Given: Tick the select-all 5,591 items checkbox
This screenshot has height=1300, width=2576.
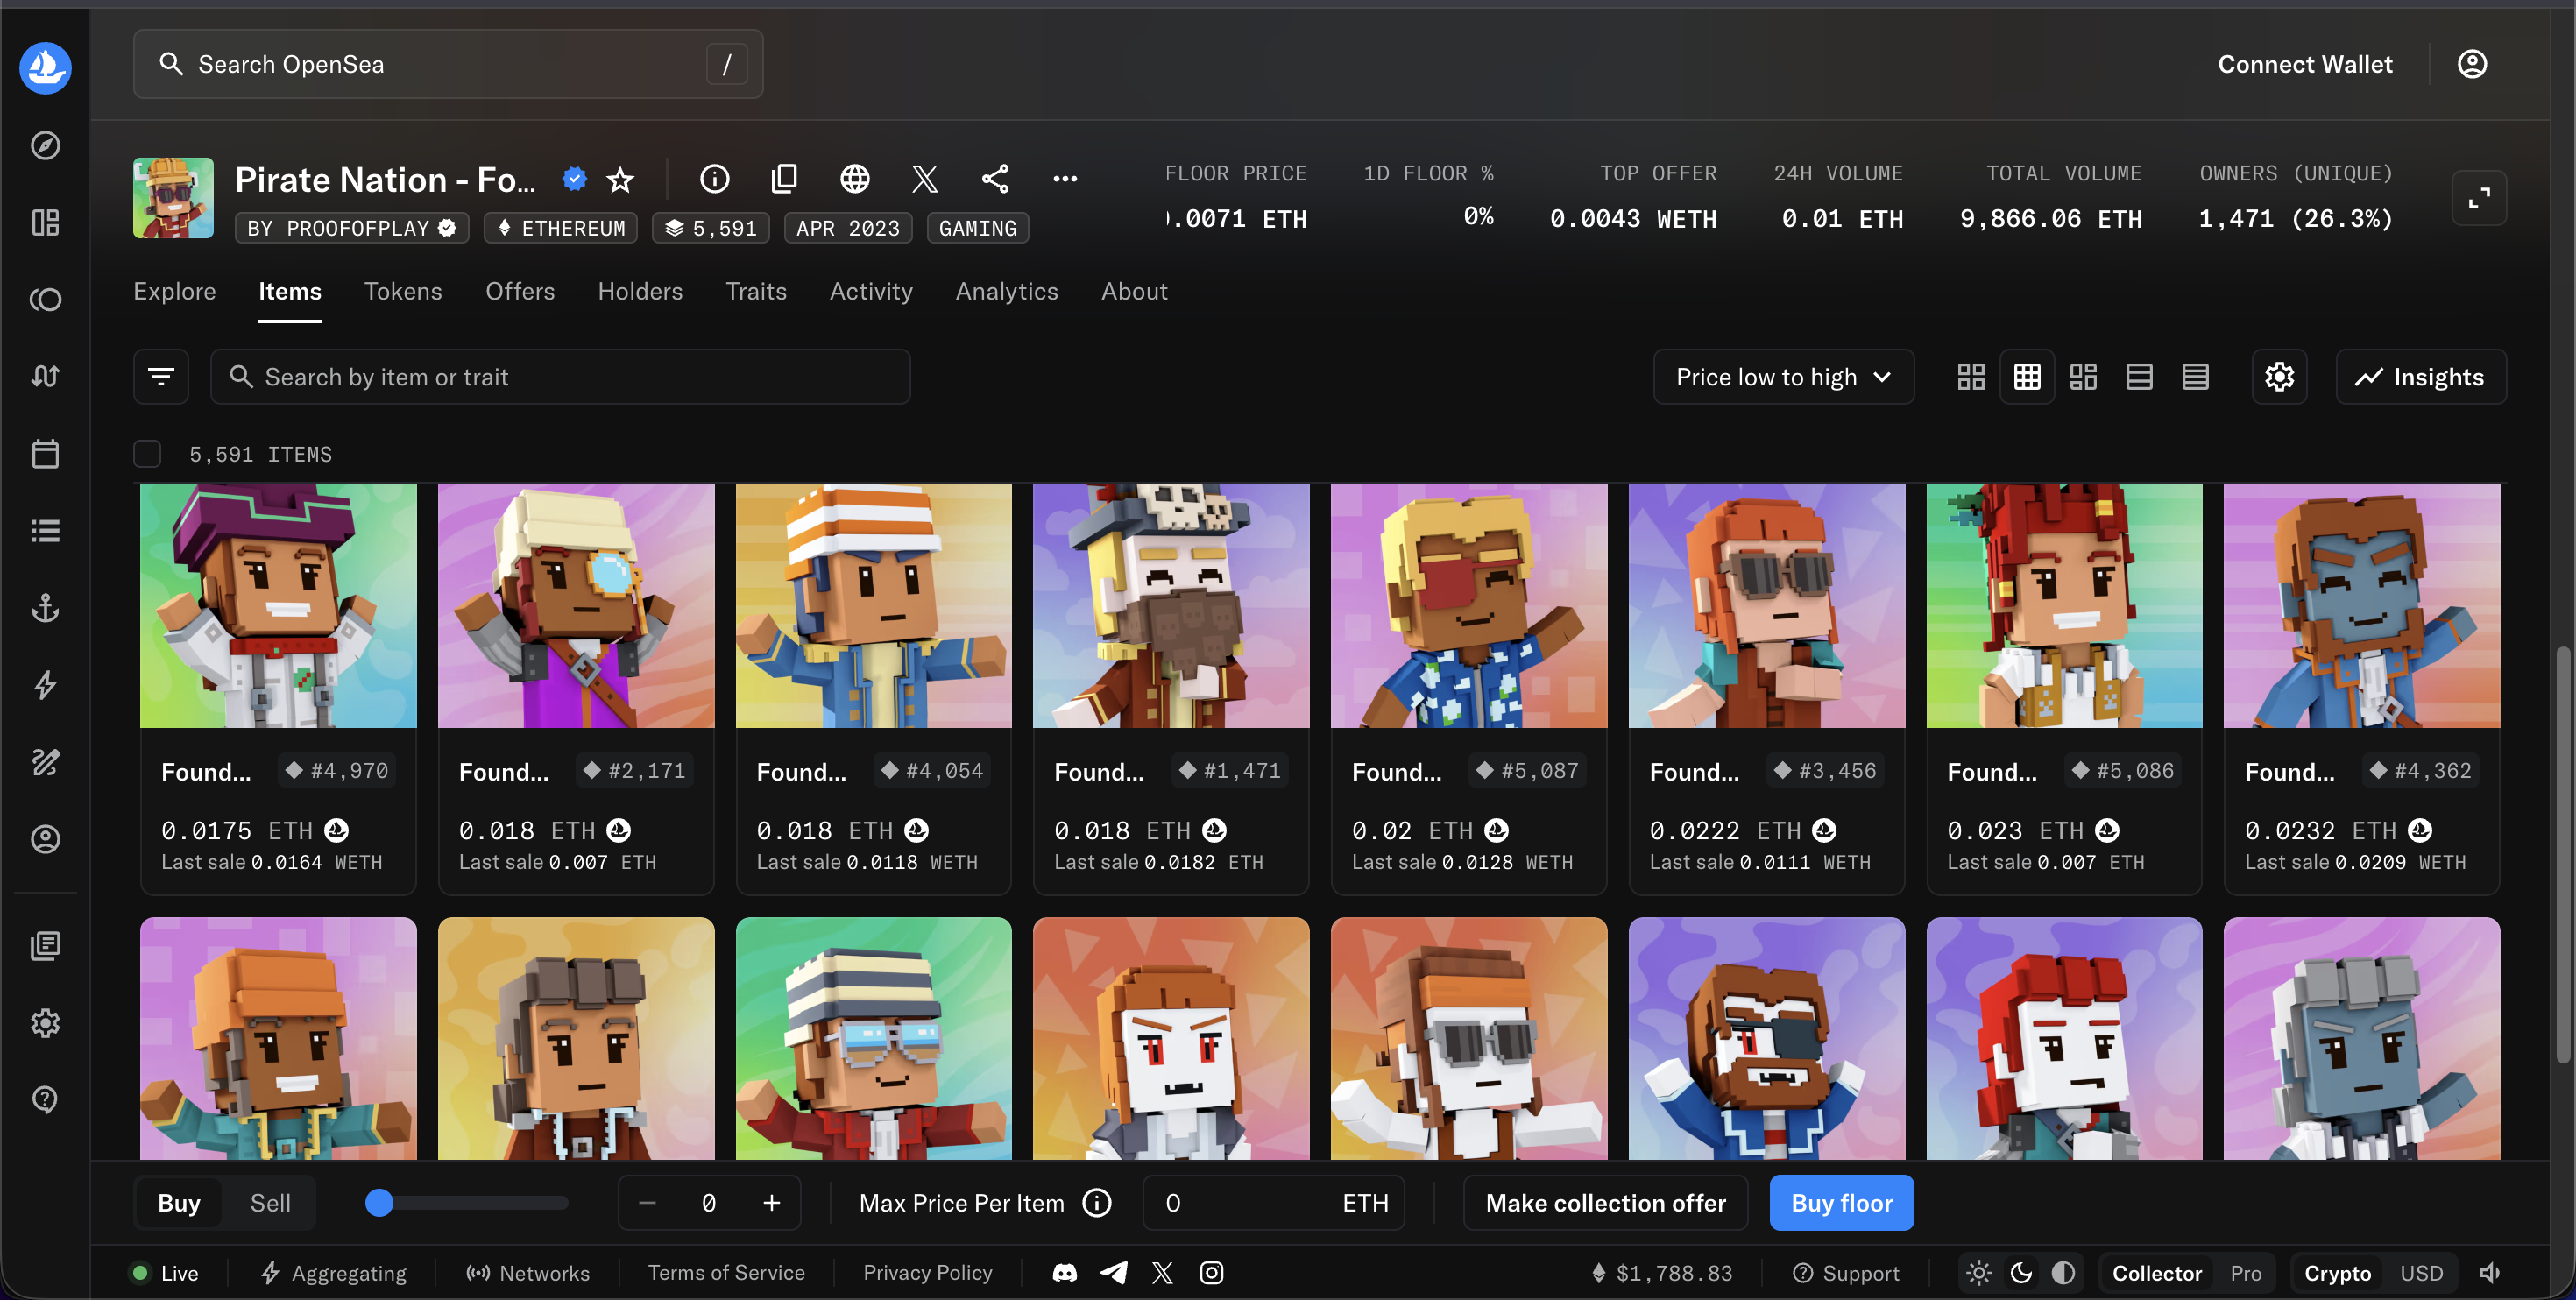Looking at the screenshot, I should [147, 454].
